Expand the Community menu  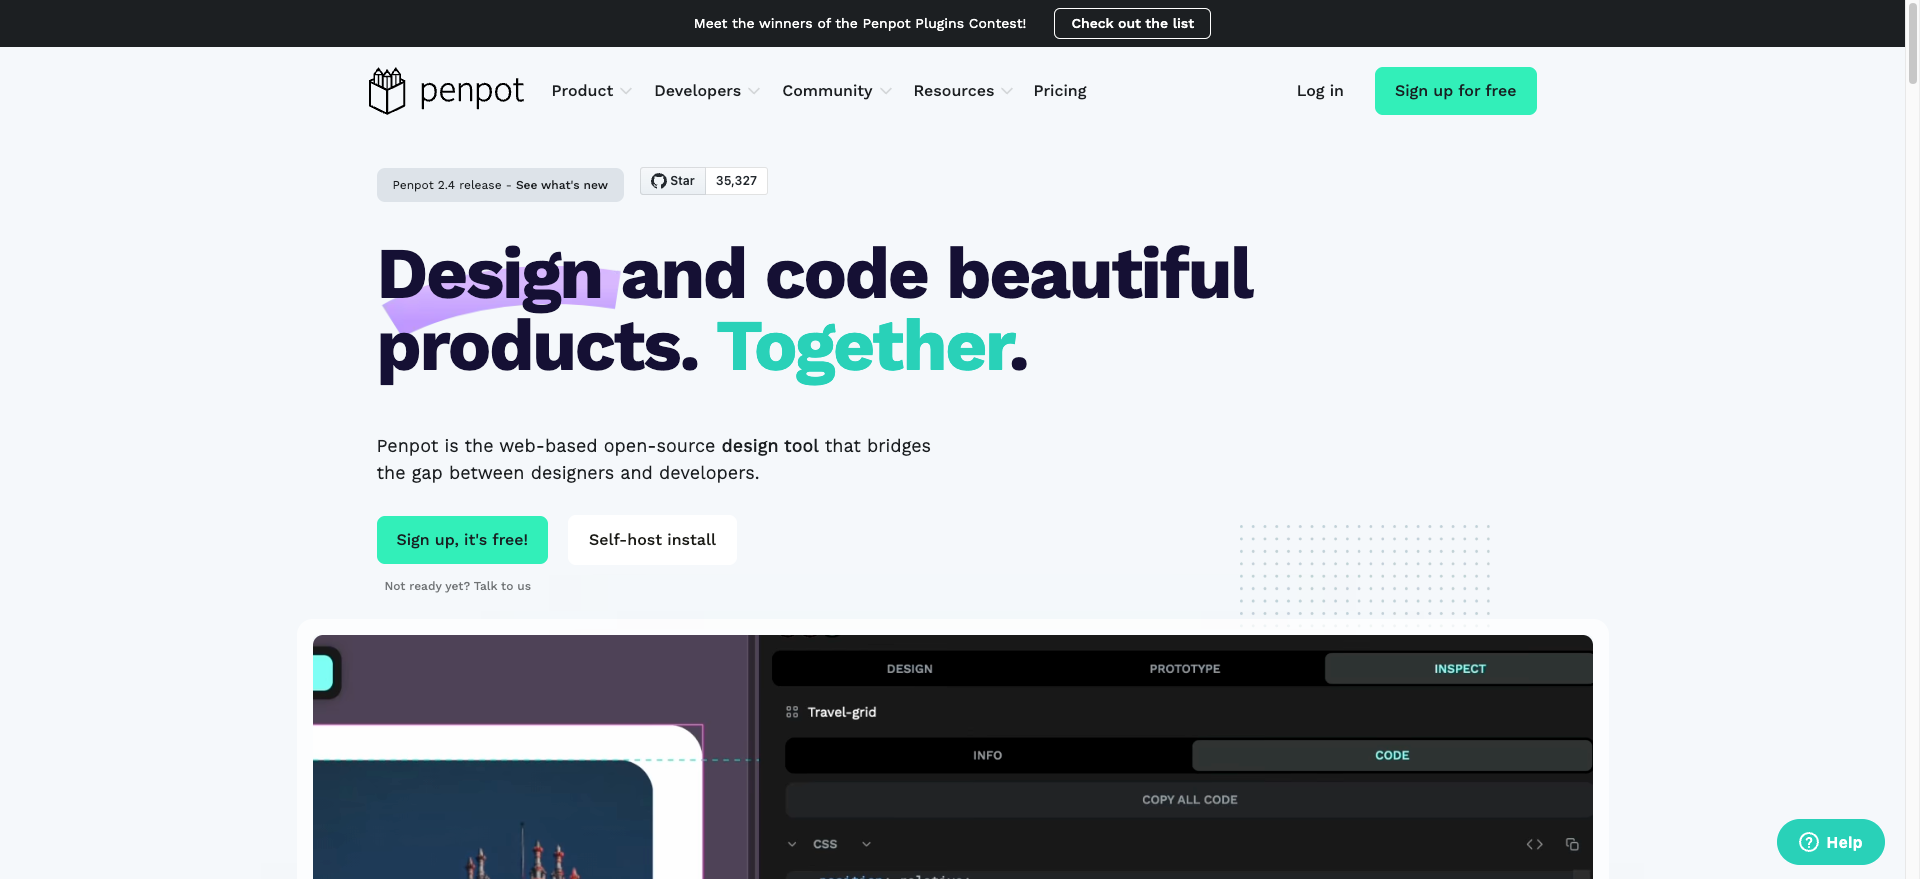point(837,91)
